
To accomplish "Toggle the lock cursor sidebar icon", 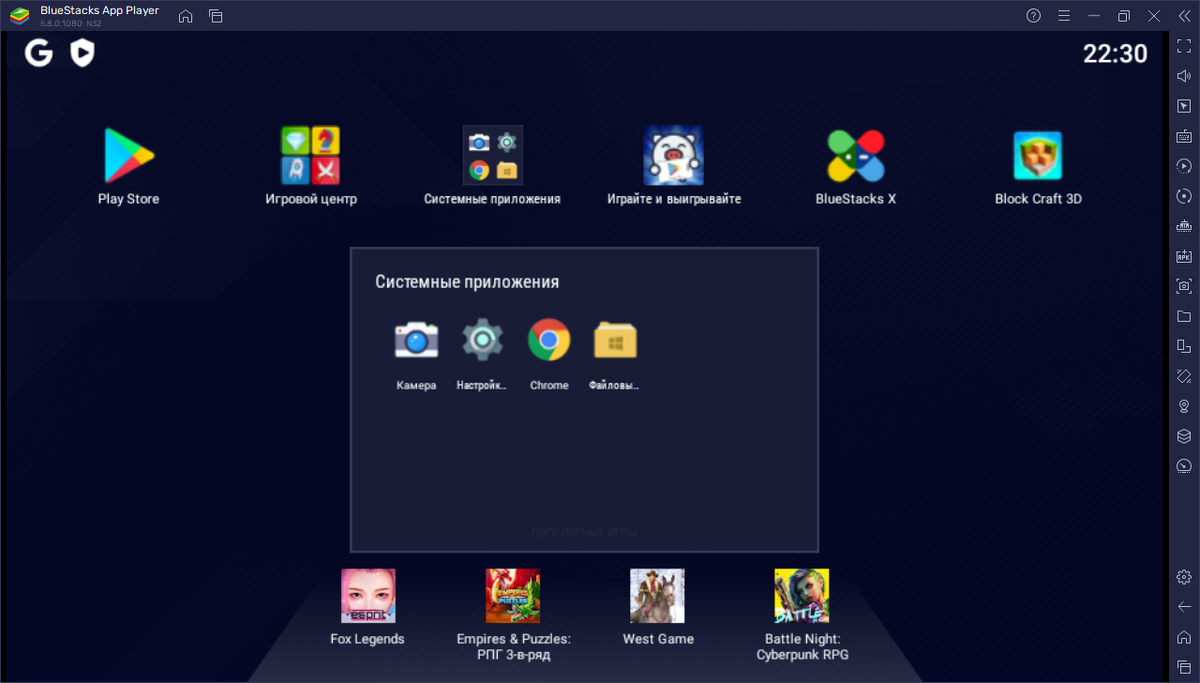I will pyautogui.click(x=1184, y=106).
